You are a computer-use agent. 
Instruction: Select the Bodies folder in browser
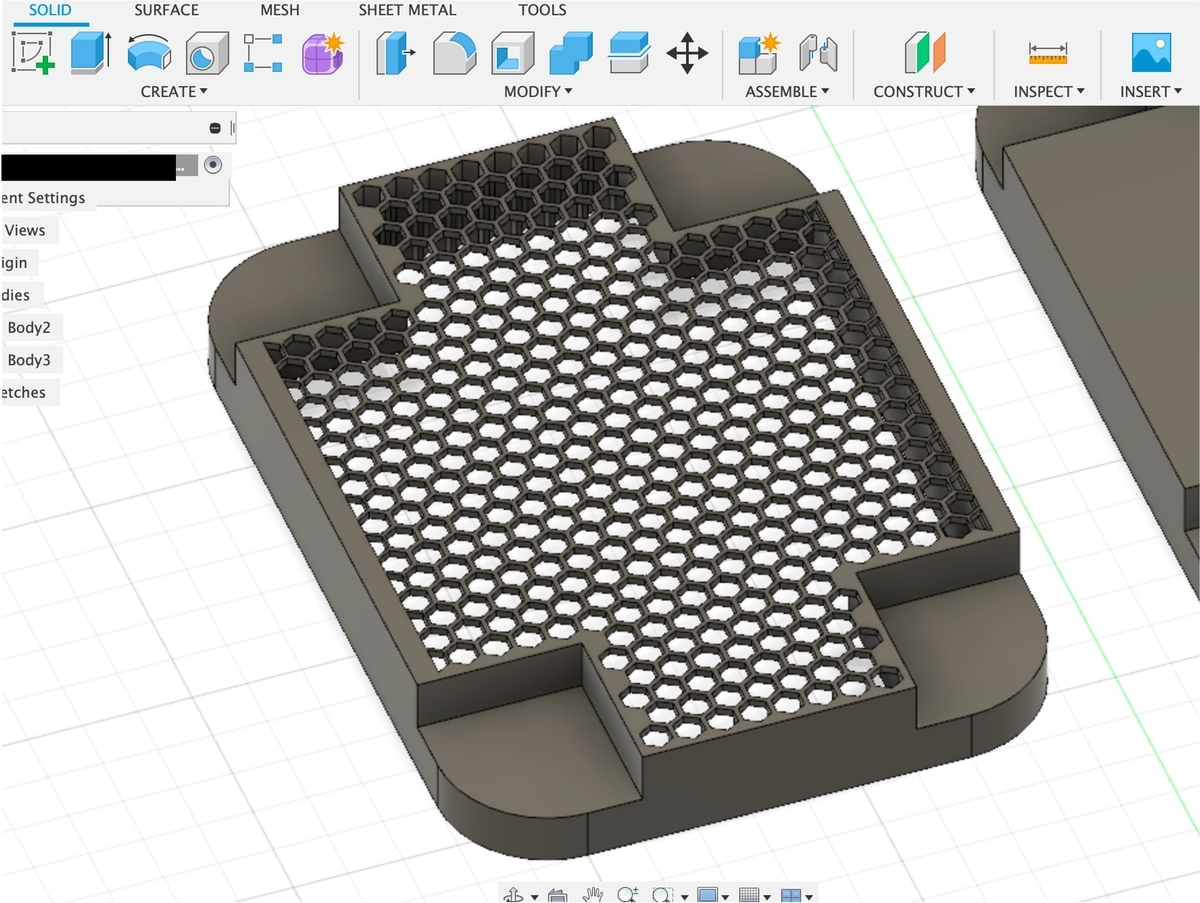click(x=16, y=295)
